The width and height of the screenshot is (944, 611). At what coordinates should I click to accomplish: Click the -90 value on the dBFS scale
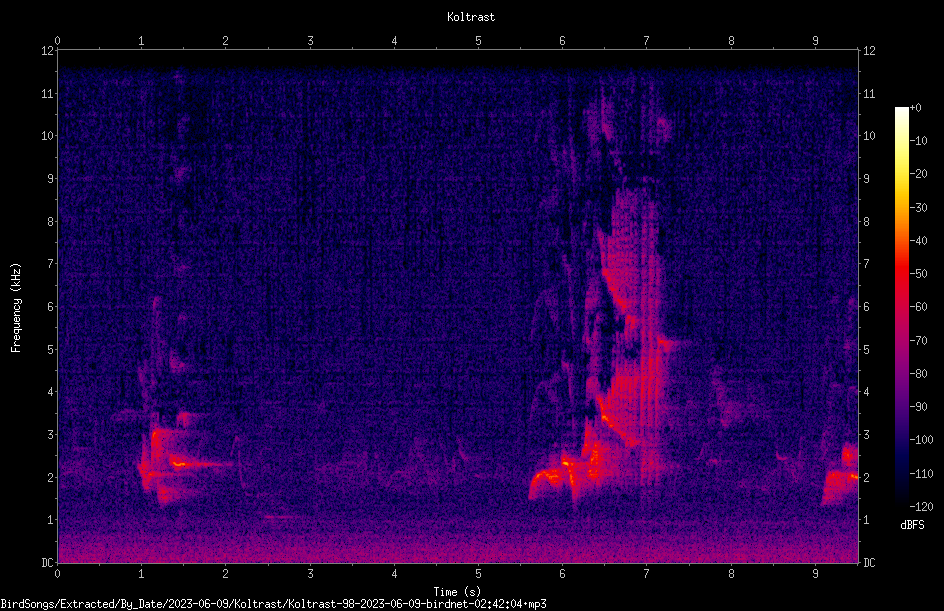coord(919,407)
